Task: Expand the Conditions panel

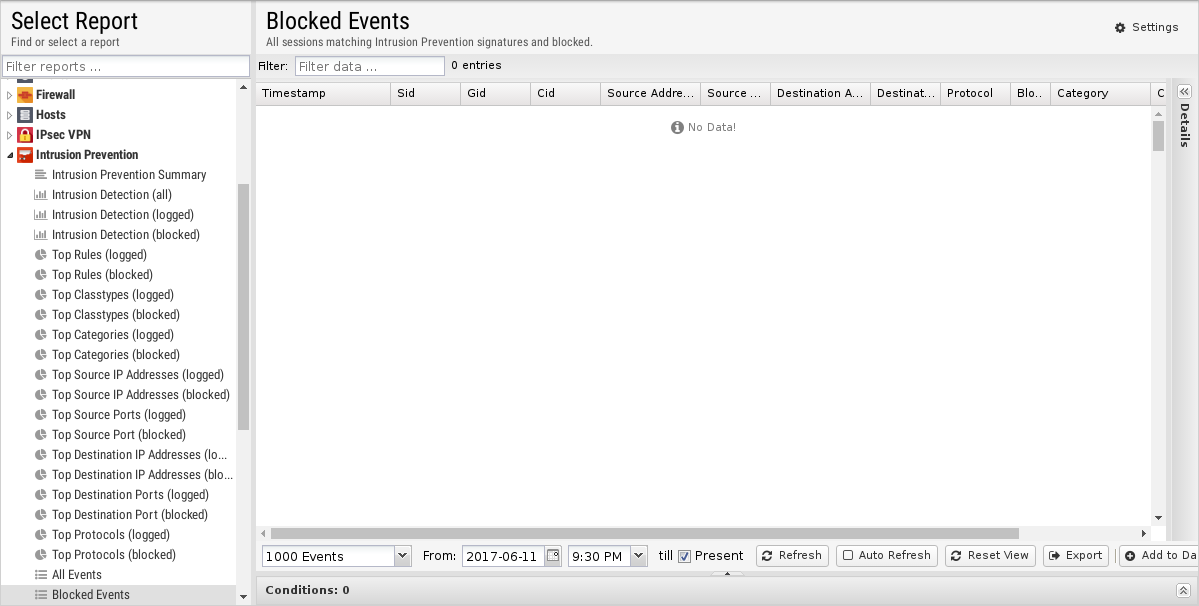Action: point(1182,591)
